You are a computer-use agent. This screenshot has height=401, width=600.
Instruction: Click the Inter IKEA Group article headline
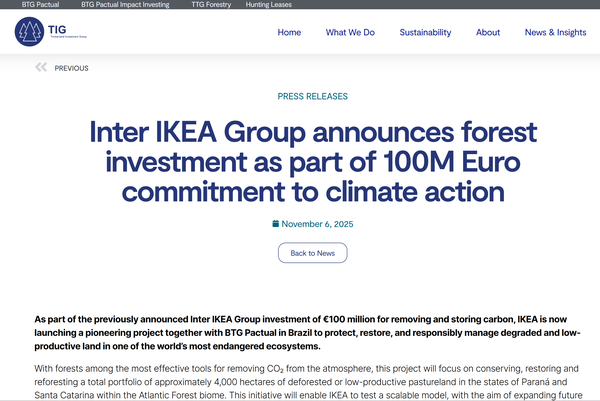[x=312, y=161]
